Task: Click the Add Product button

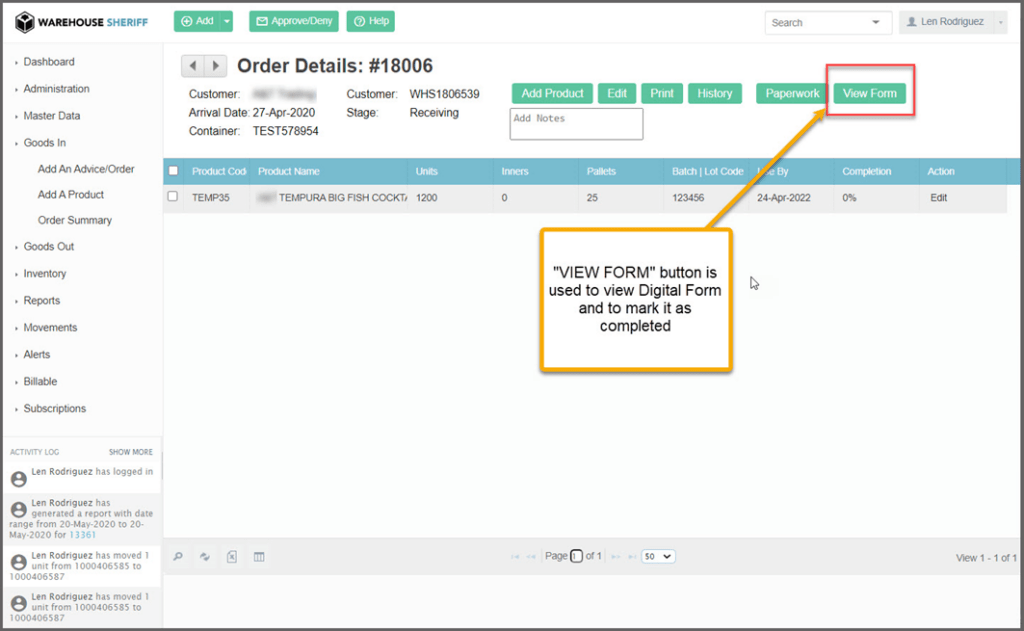Action: point(552,93)
